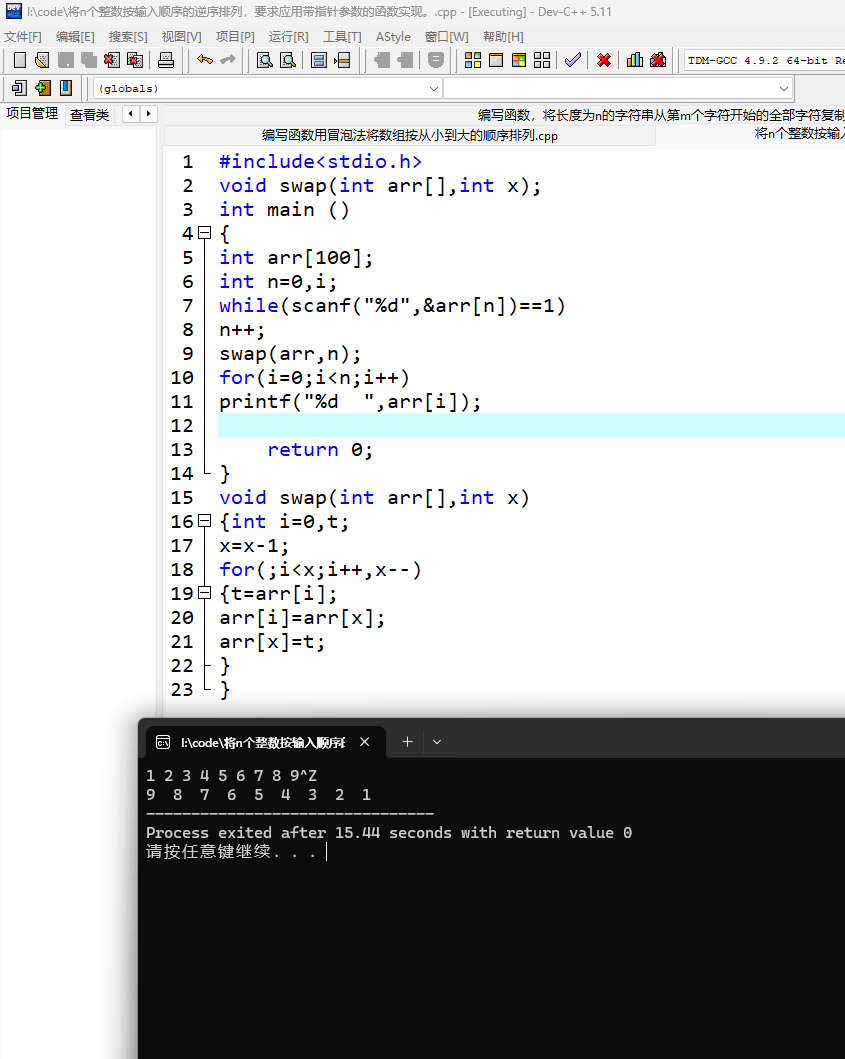Viewport: 845px width, 1059px height.
Task: Open the 搜索[S] menu
Action: pos(128,36)
